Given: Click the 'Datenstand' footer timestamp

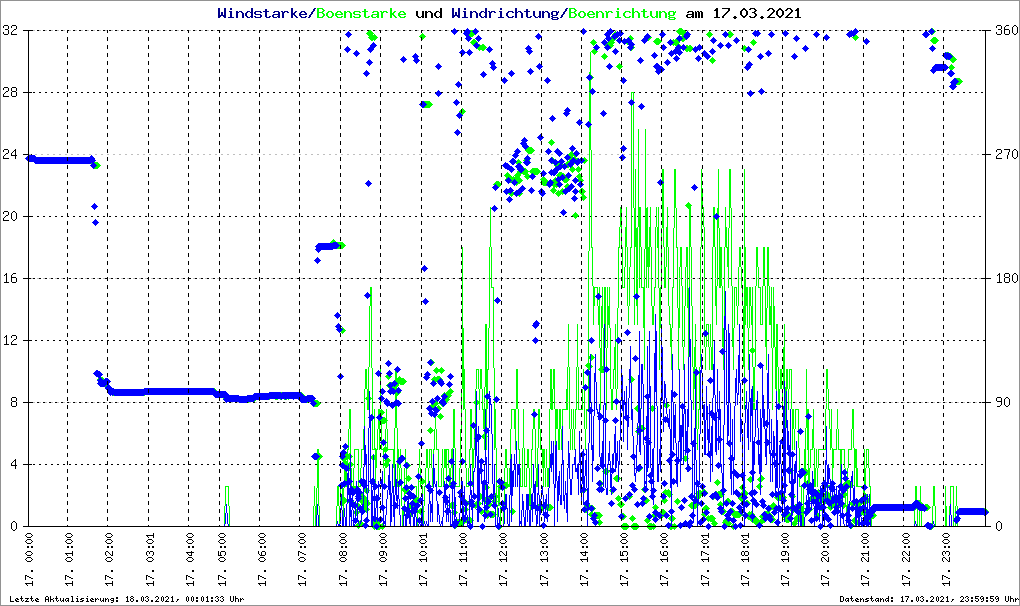Looking at the screenshot, I should (929, 599).
